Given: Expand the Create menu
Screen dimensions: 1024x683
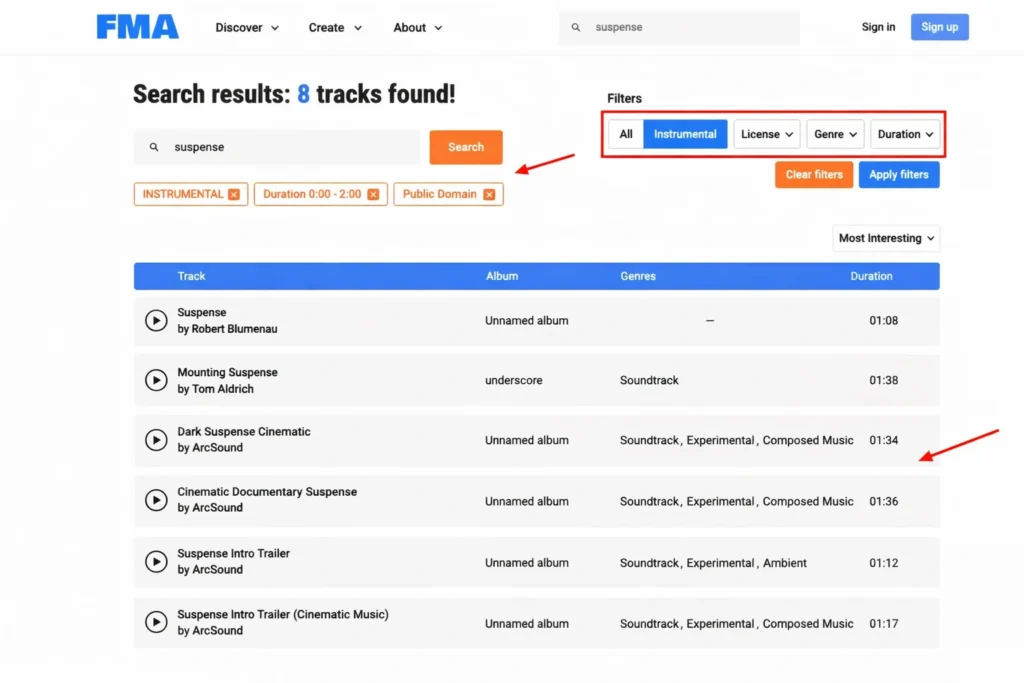Looking at the screenshot, I should 333,28.
